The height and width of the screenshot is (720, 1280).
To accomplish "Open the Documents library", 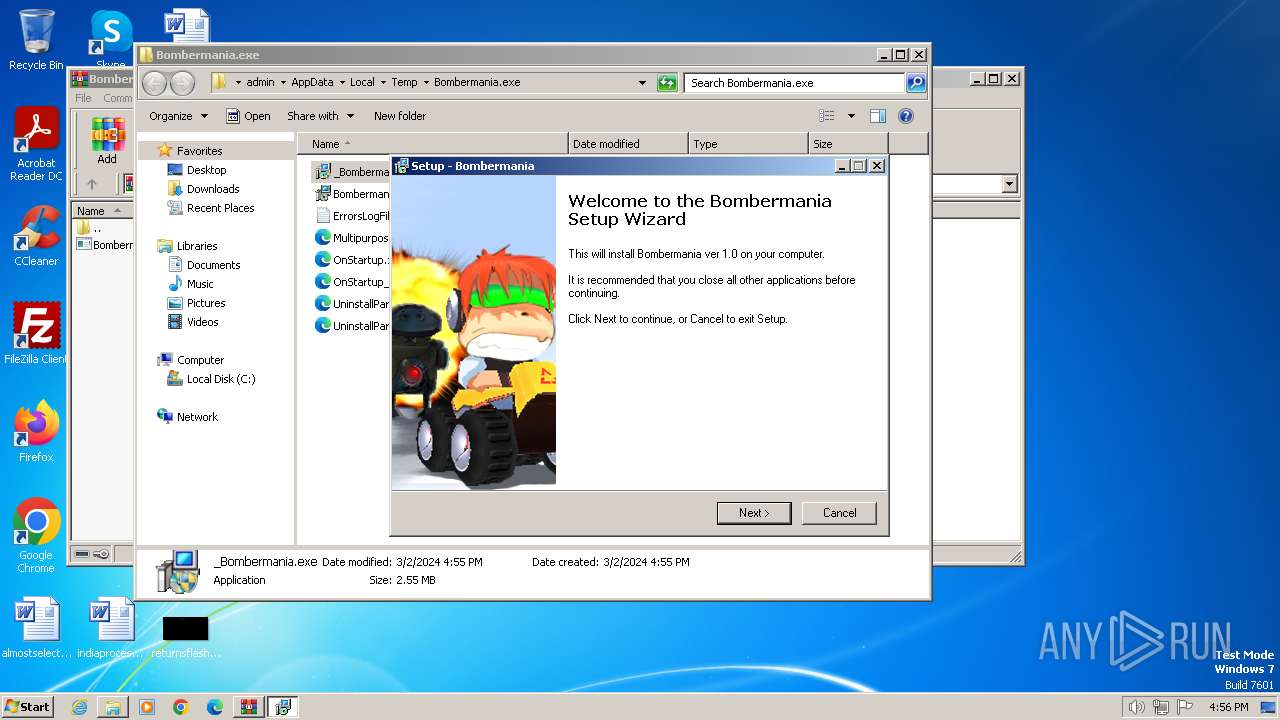I will tap(213, 265).
